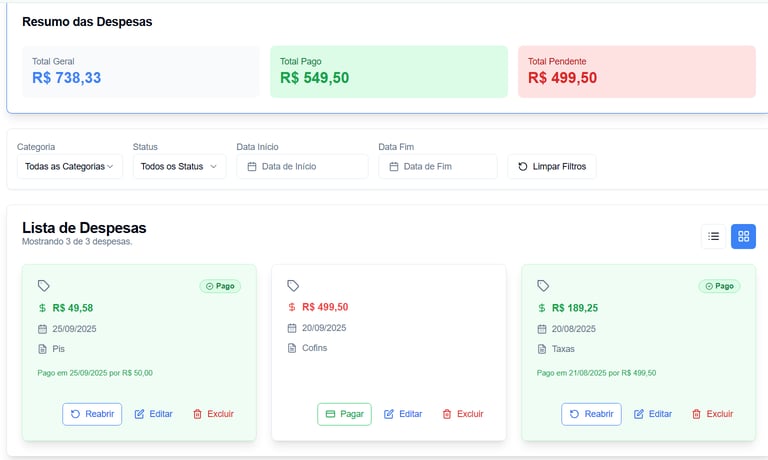Edit the Pis expense

click(x=153, y=414)
